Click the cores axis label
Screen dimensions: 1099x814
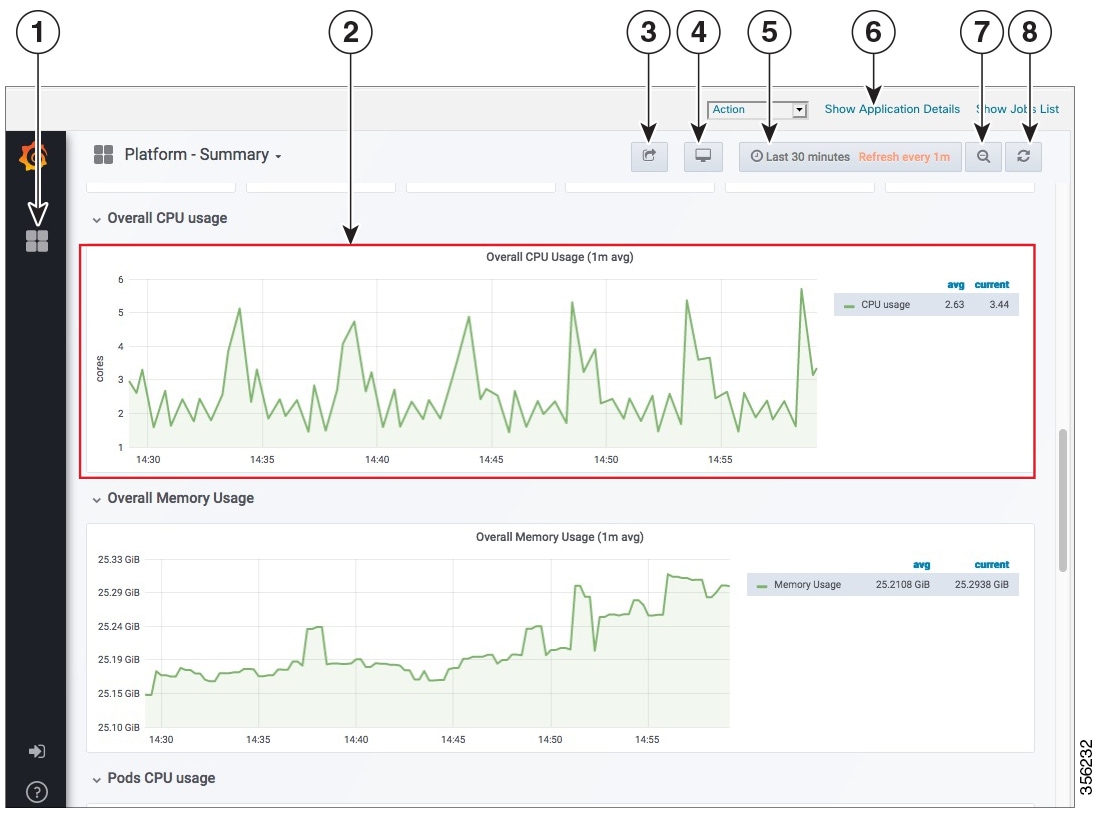(100, 369)
